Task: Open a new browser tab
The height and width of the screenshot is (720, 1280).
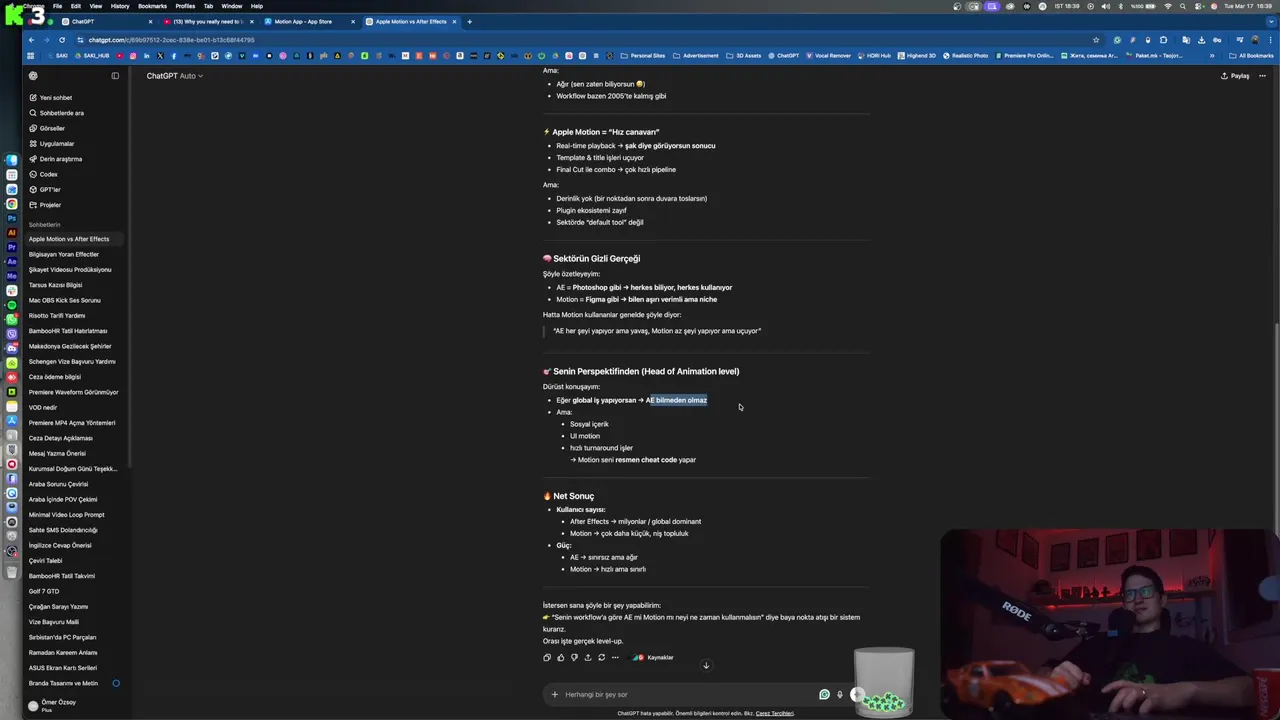Action: point(470,21)
